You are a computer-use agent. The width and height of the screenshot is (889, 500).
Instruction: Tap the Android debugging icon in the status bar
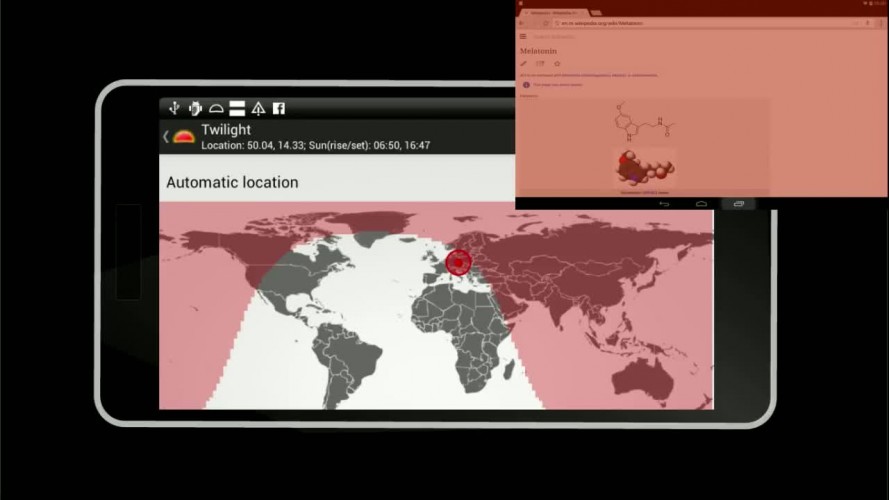195,108
